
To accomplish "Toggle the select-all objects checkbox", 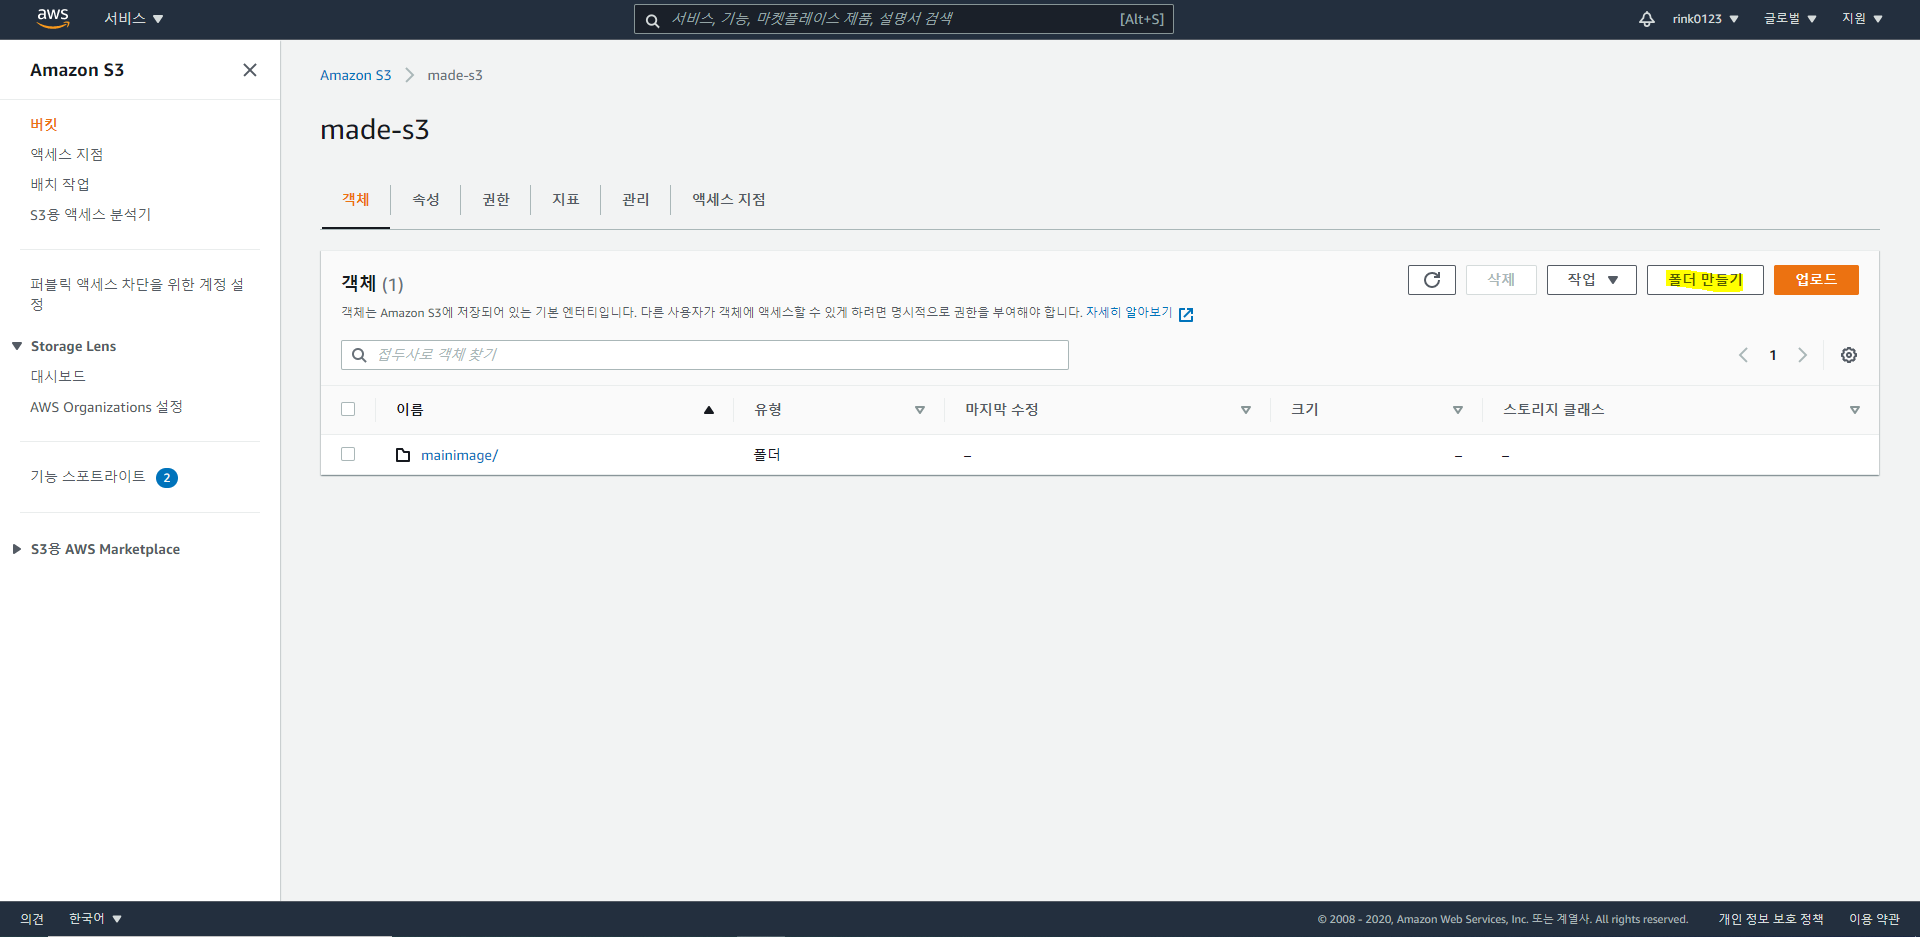I will [348, 409].
